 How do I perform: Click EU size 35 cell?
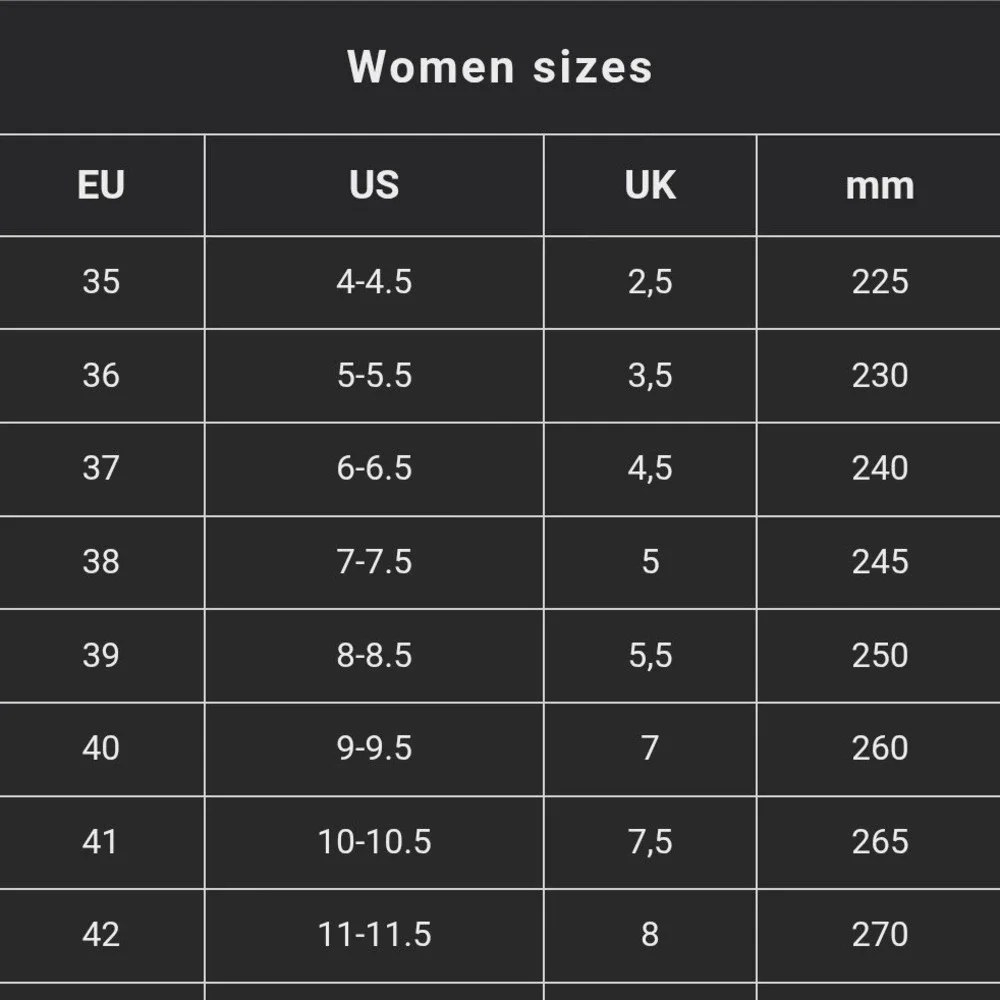[x=101, y=283]
